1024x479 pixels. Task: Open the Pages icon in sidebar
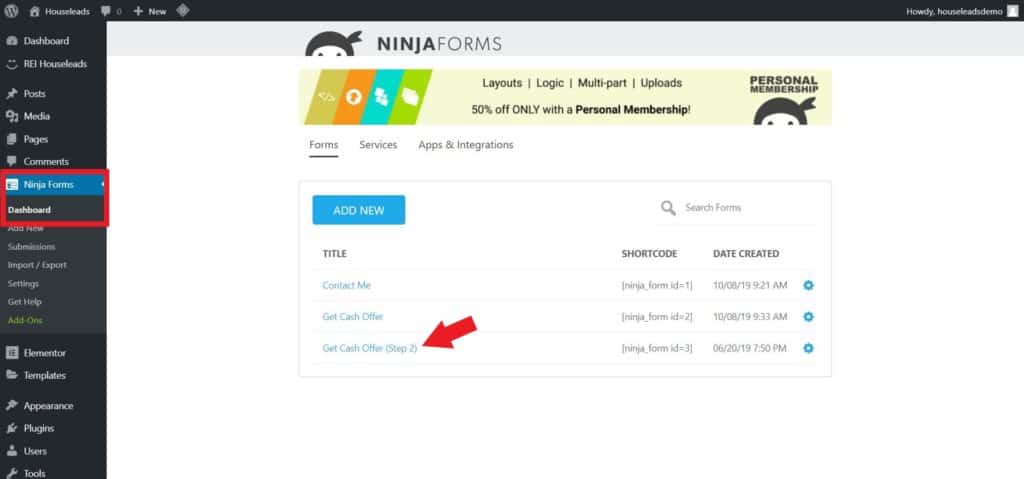12,139
